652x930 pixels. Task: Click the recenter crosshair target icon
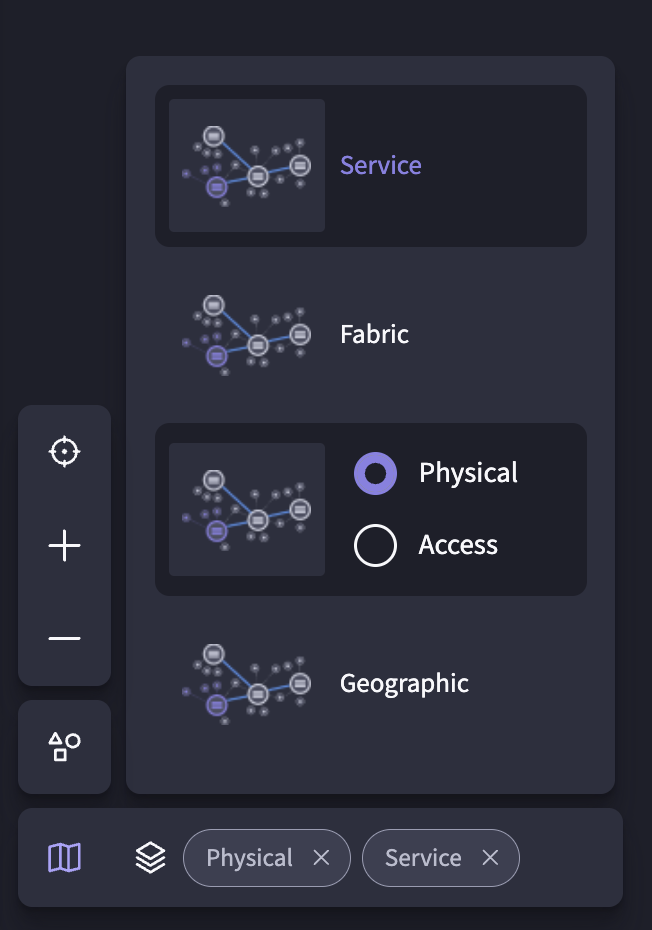tap(64, 452)
